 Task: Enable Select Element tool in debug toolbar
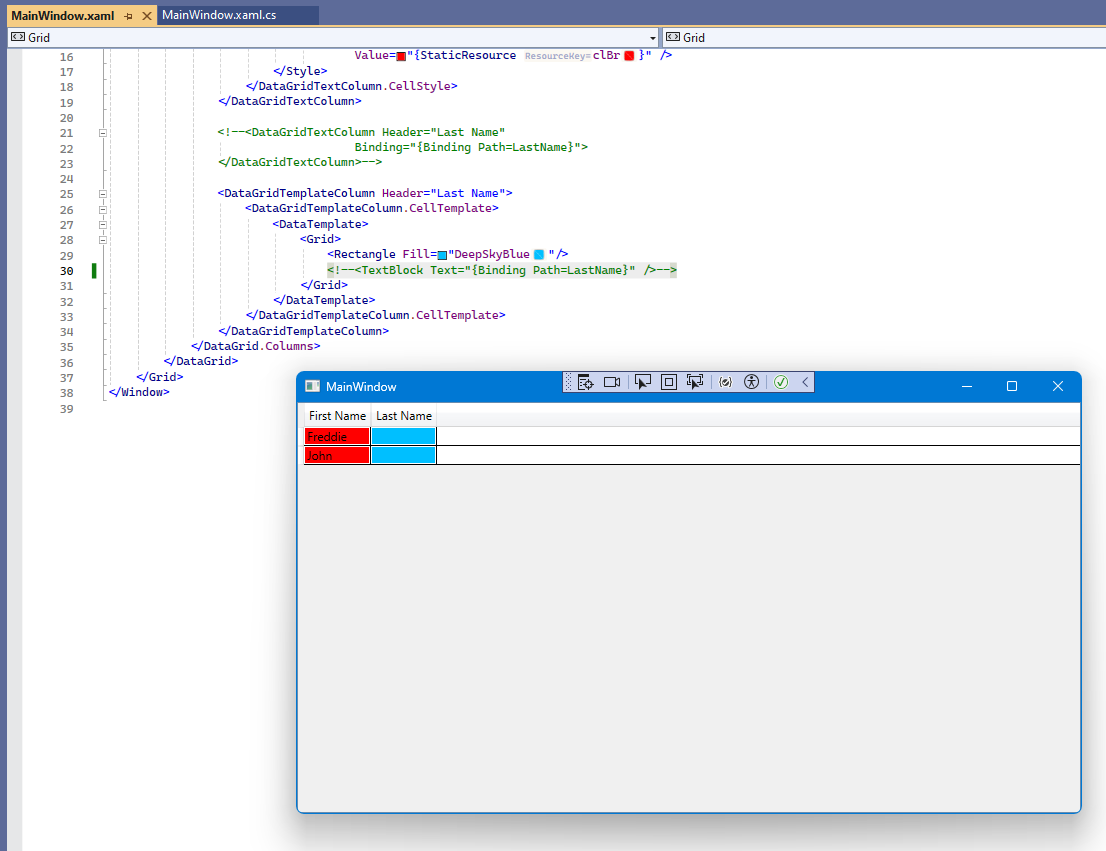643,382
